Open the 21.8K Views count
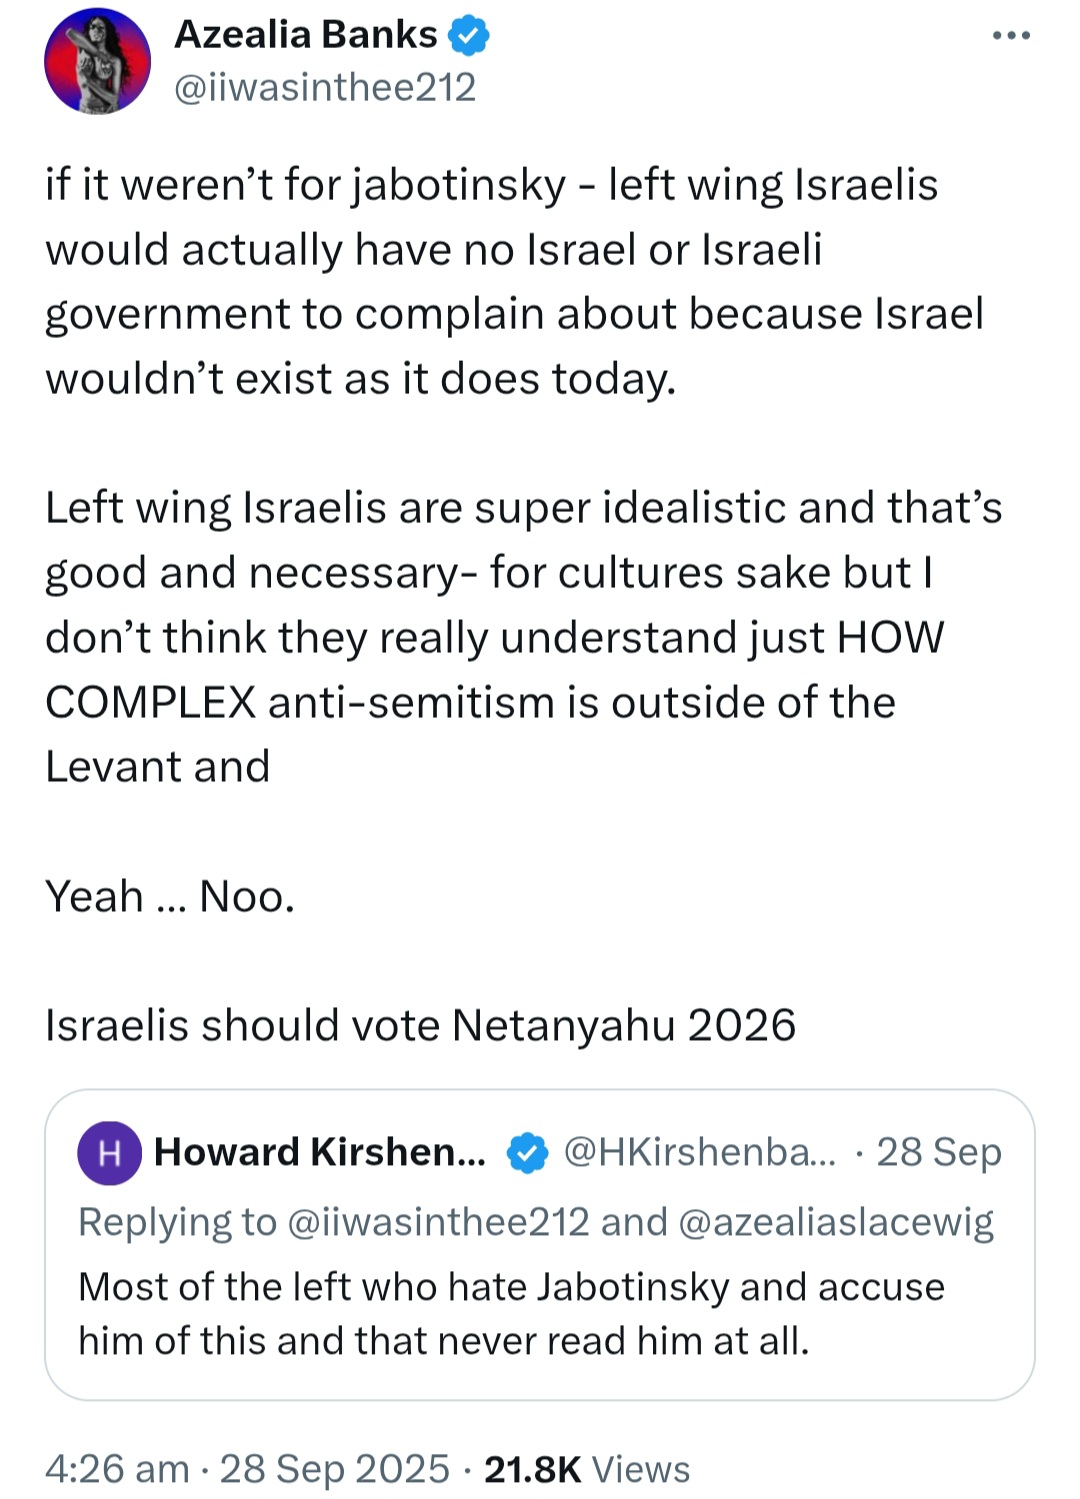The image size is (1080, 1499). click(587, 1469)
